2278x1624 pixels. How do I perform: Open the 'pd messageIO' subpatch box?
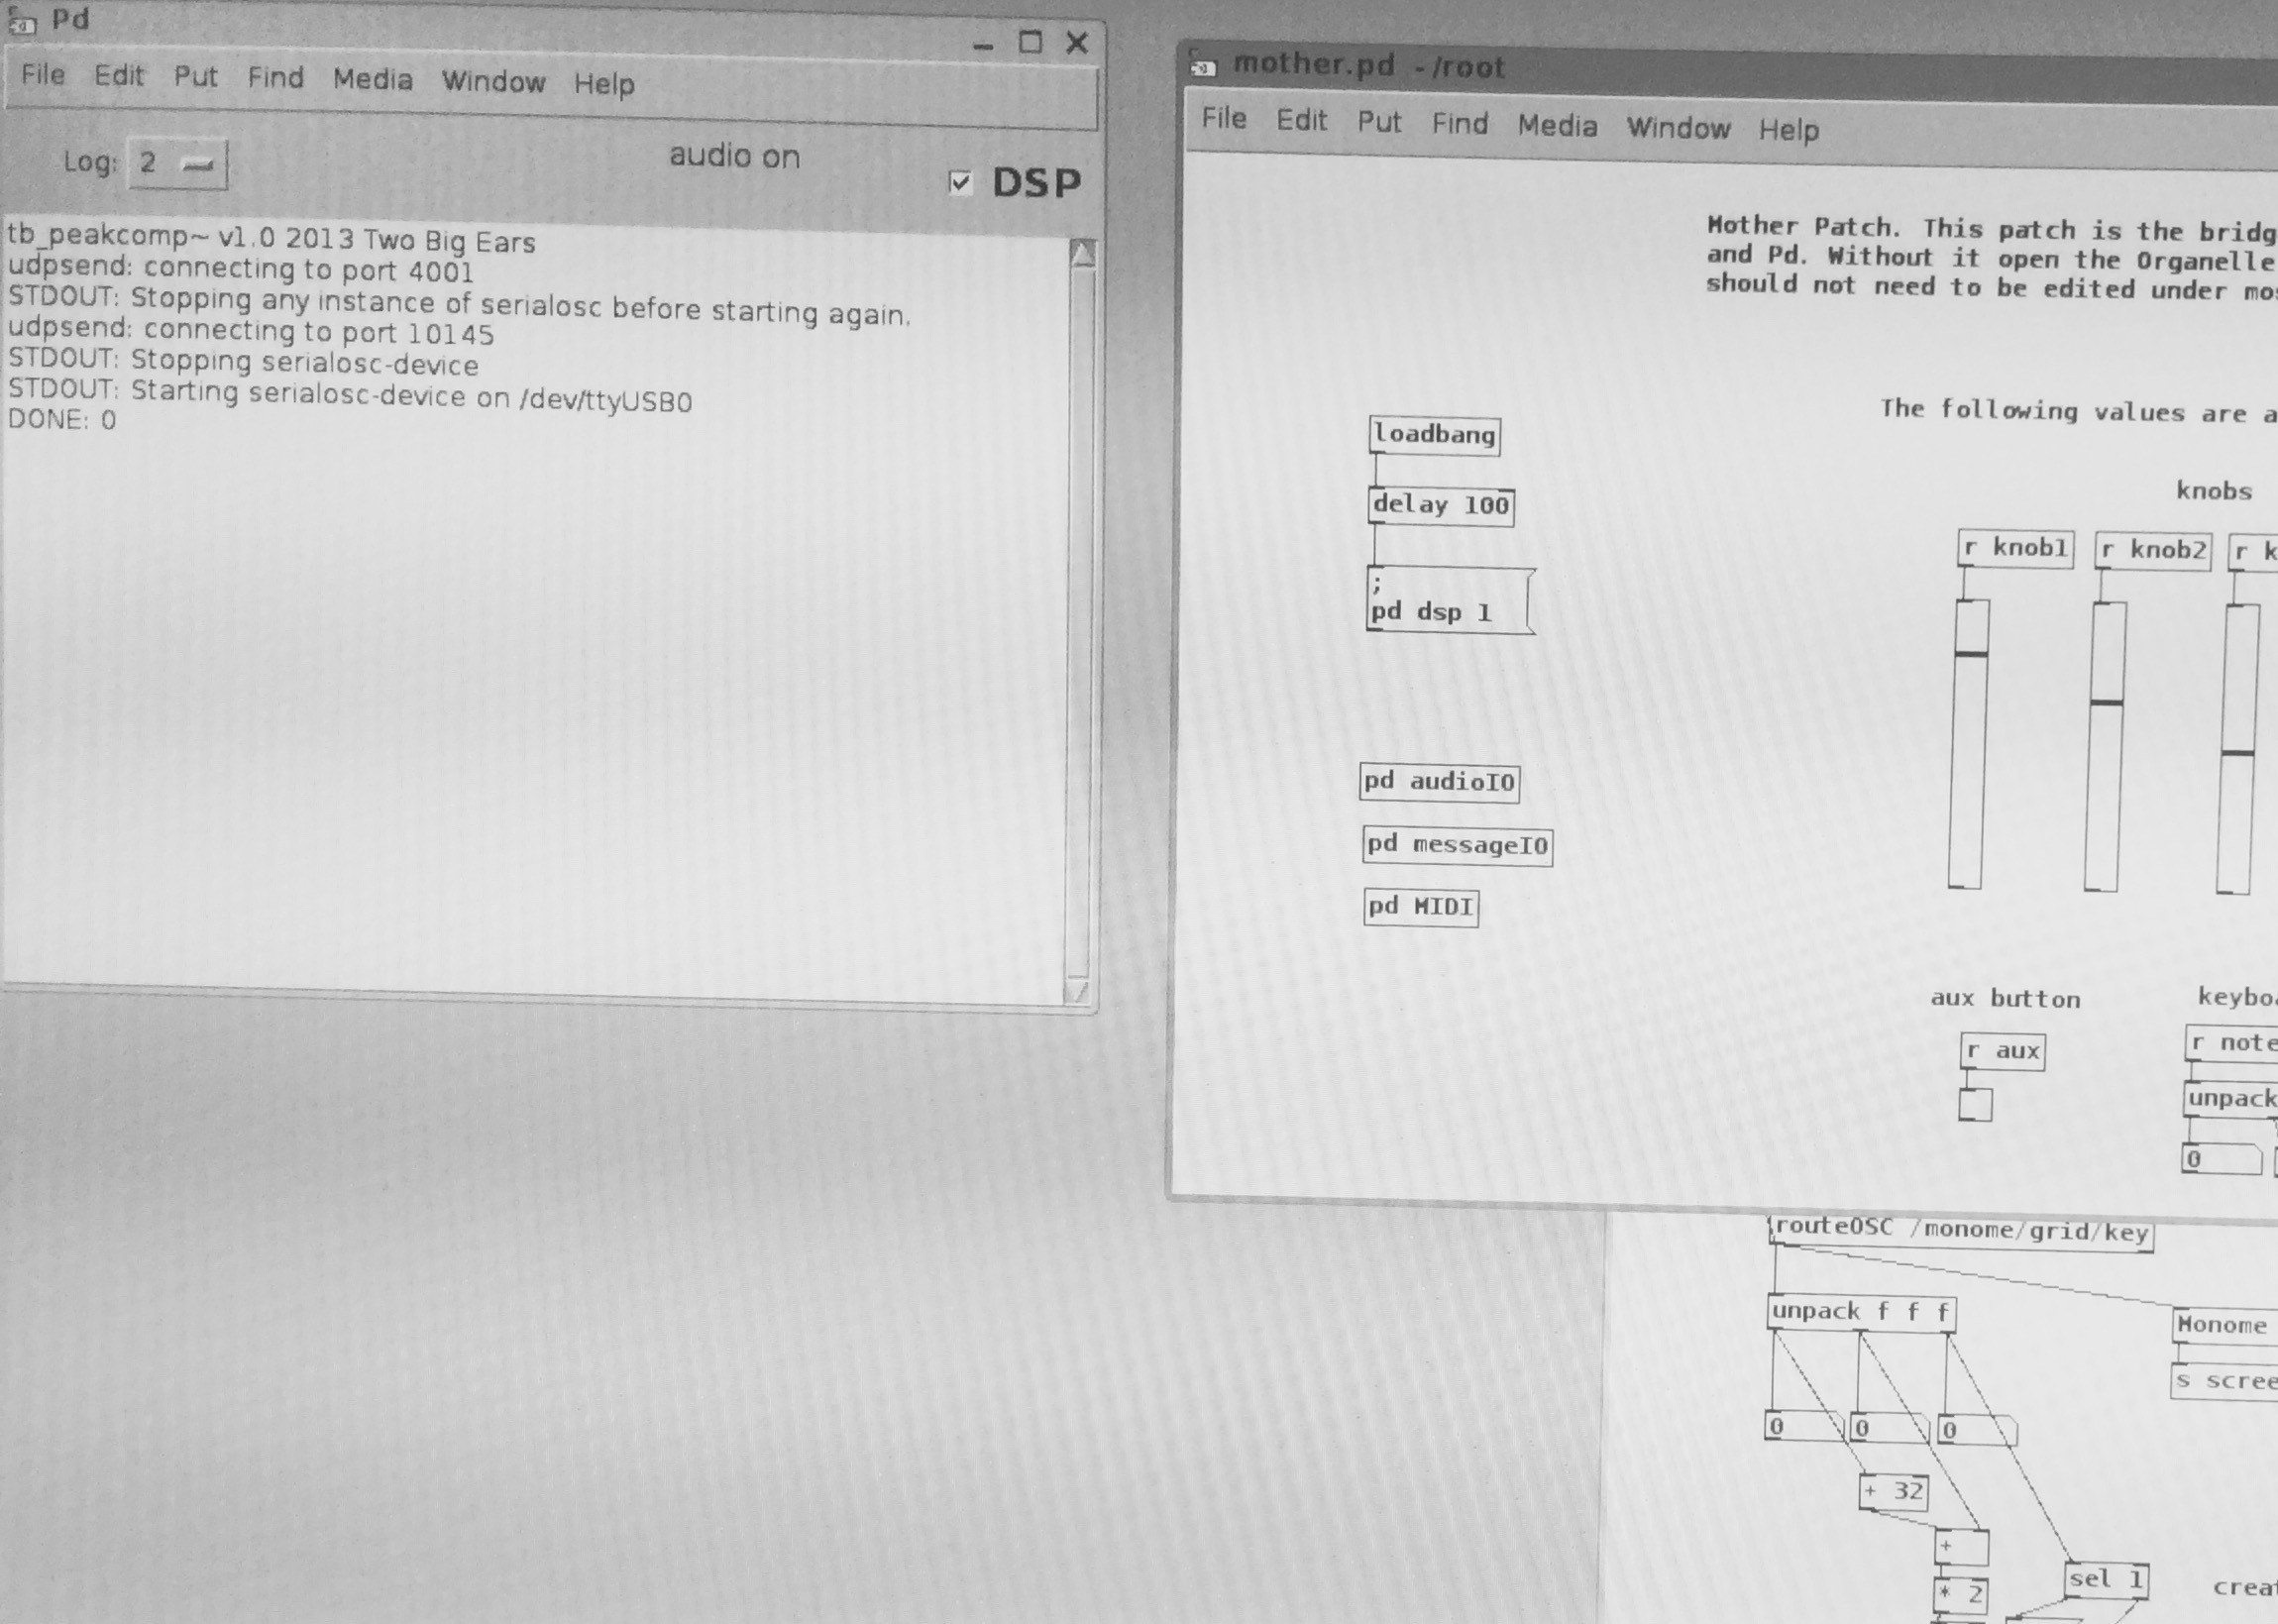[x=1457, y=846]
